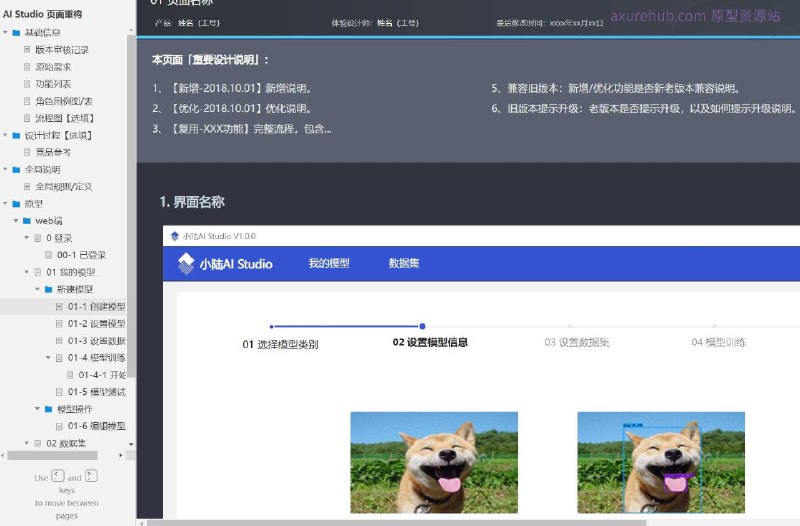
Task: Click the page icon beside 竞品参考
Action: tap(27, 152)
